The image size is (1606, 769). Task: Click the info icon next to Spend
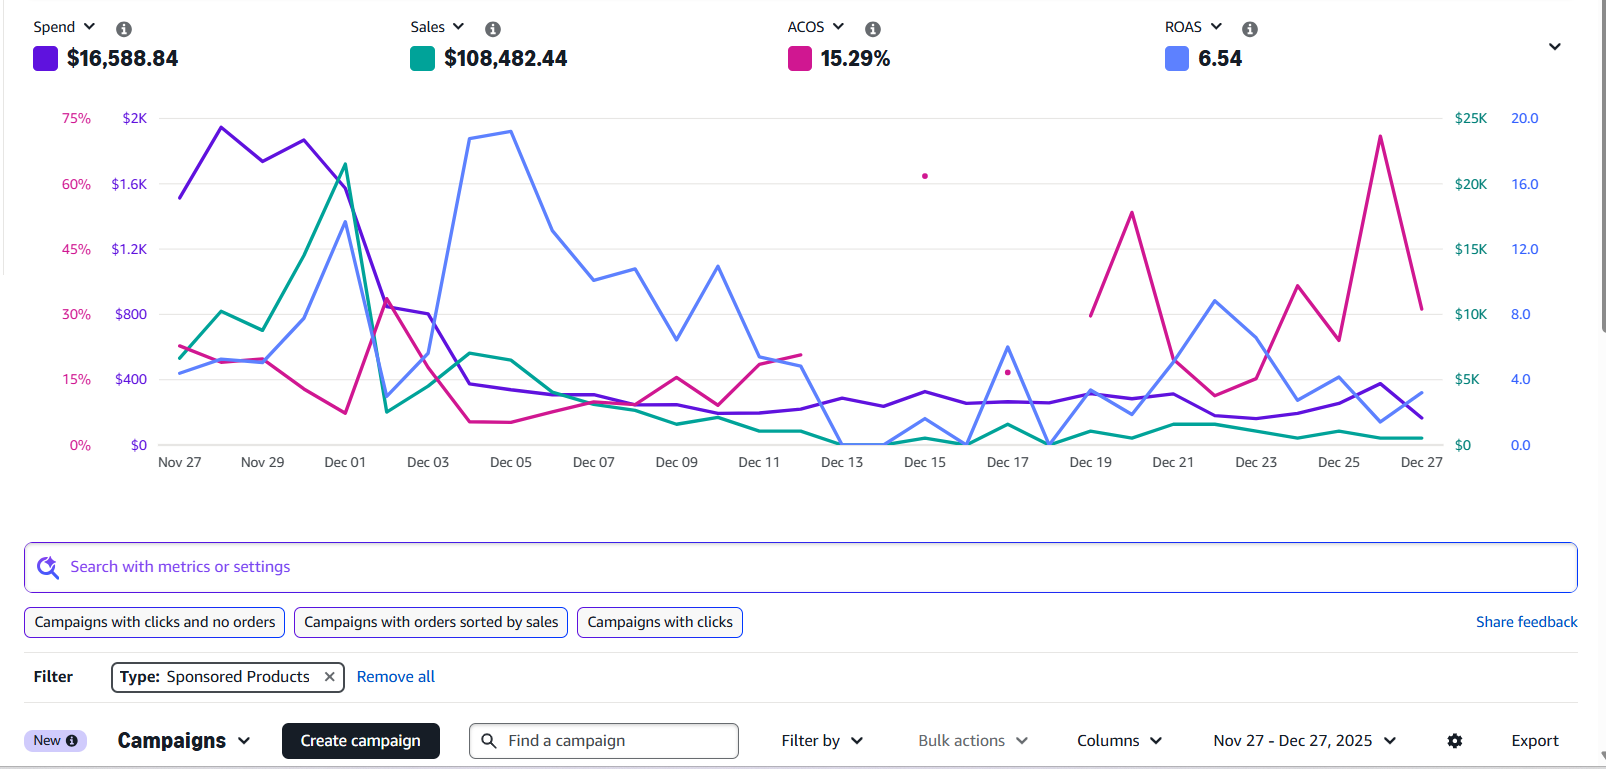coord(124,29)
